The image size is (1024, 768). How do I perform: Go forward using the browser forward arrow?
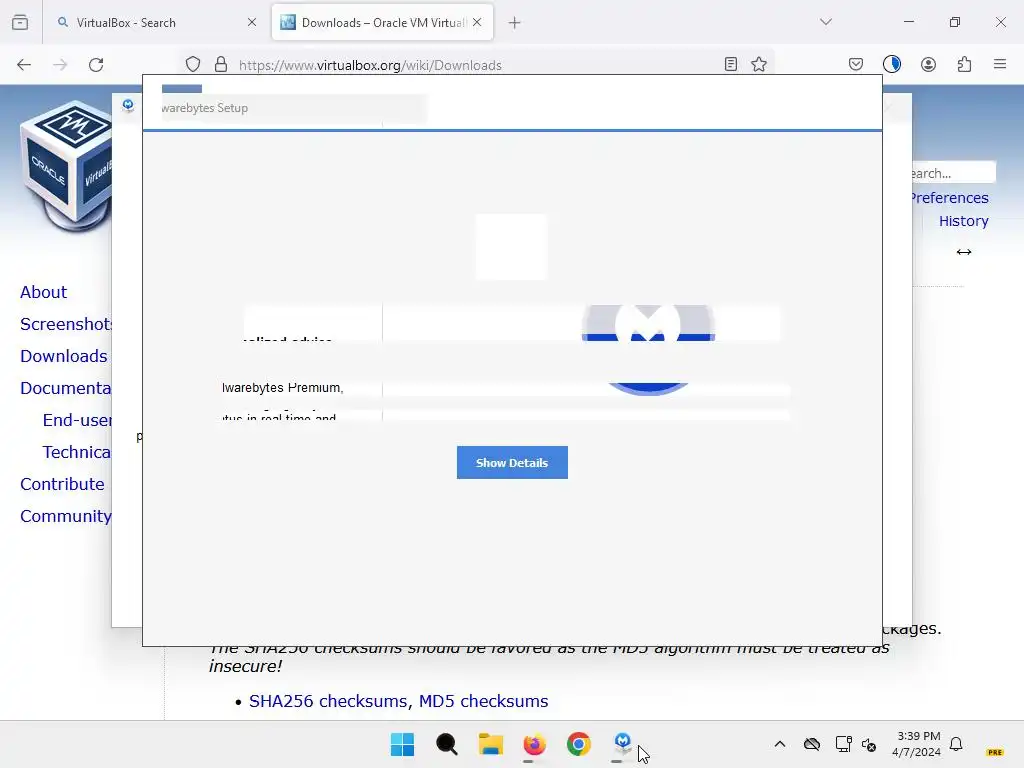pos(60,65)
